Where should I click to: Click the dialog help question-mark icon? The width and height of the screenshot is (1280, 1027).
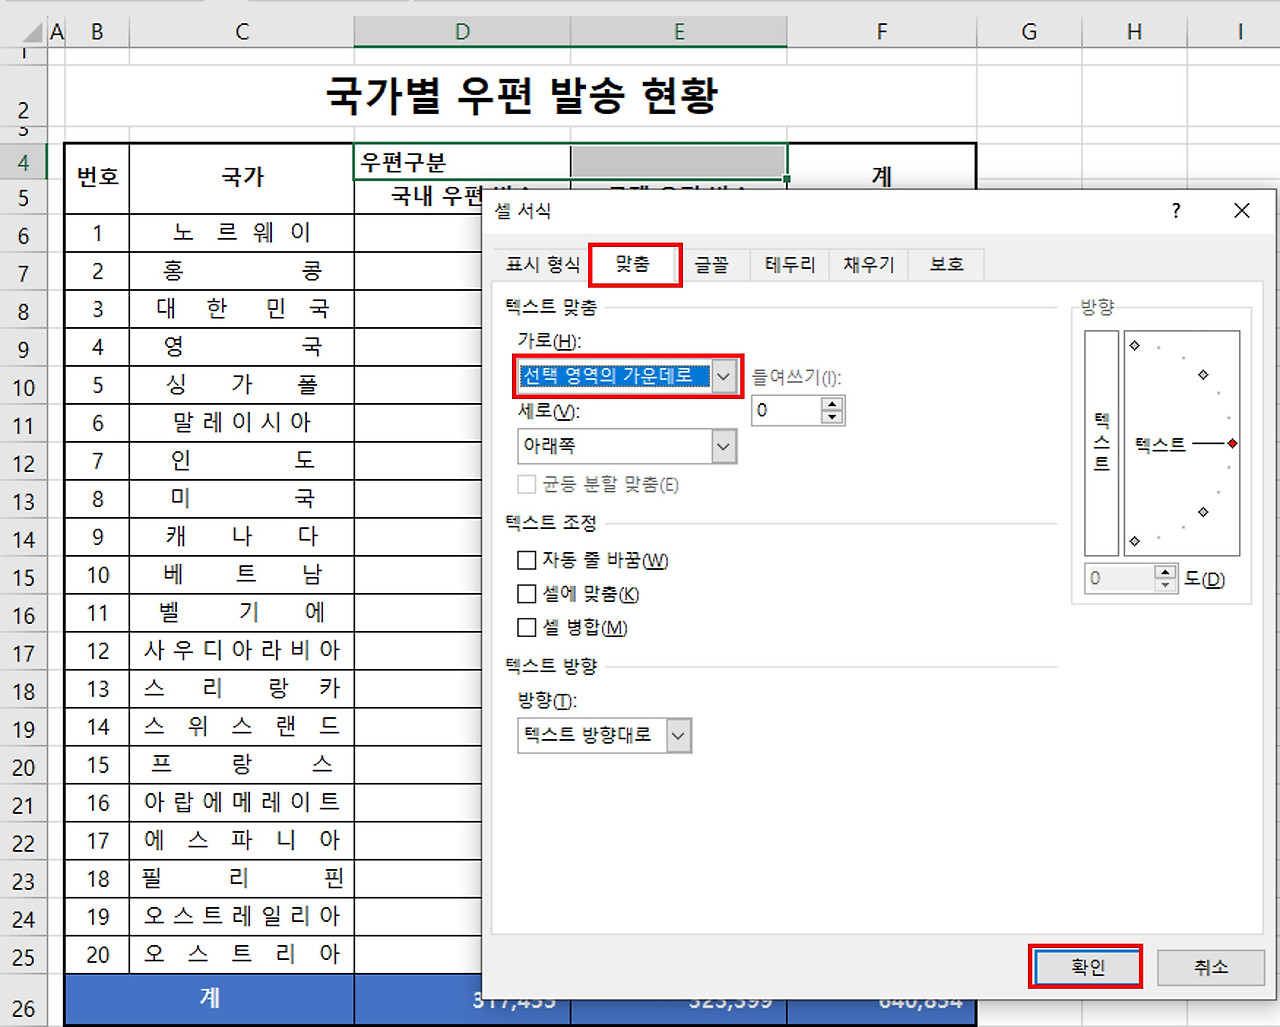(1176, 211)
